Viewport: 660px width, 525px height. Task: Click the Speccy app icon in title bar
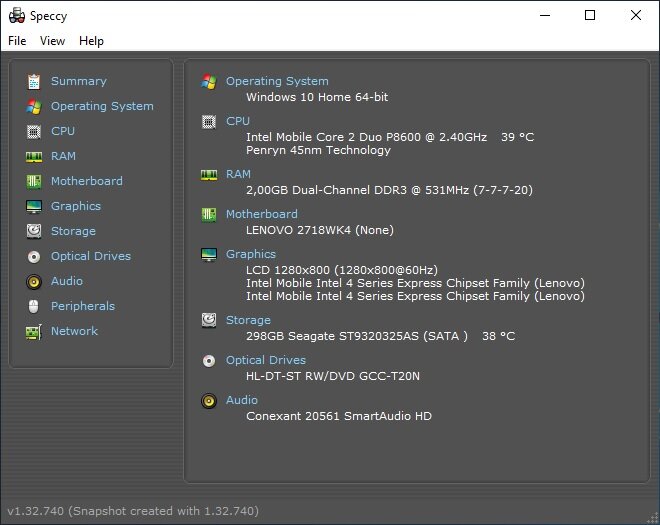click(x=17, y=16)
